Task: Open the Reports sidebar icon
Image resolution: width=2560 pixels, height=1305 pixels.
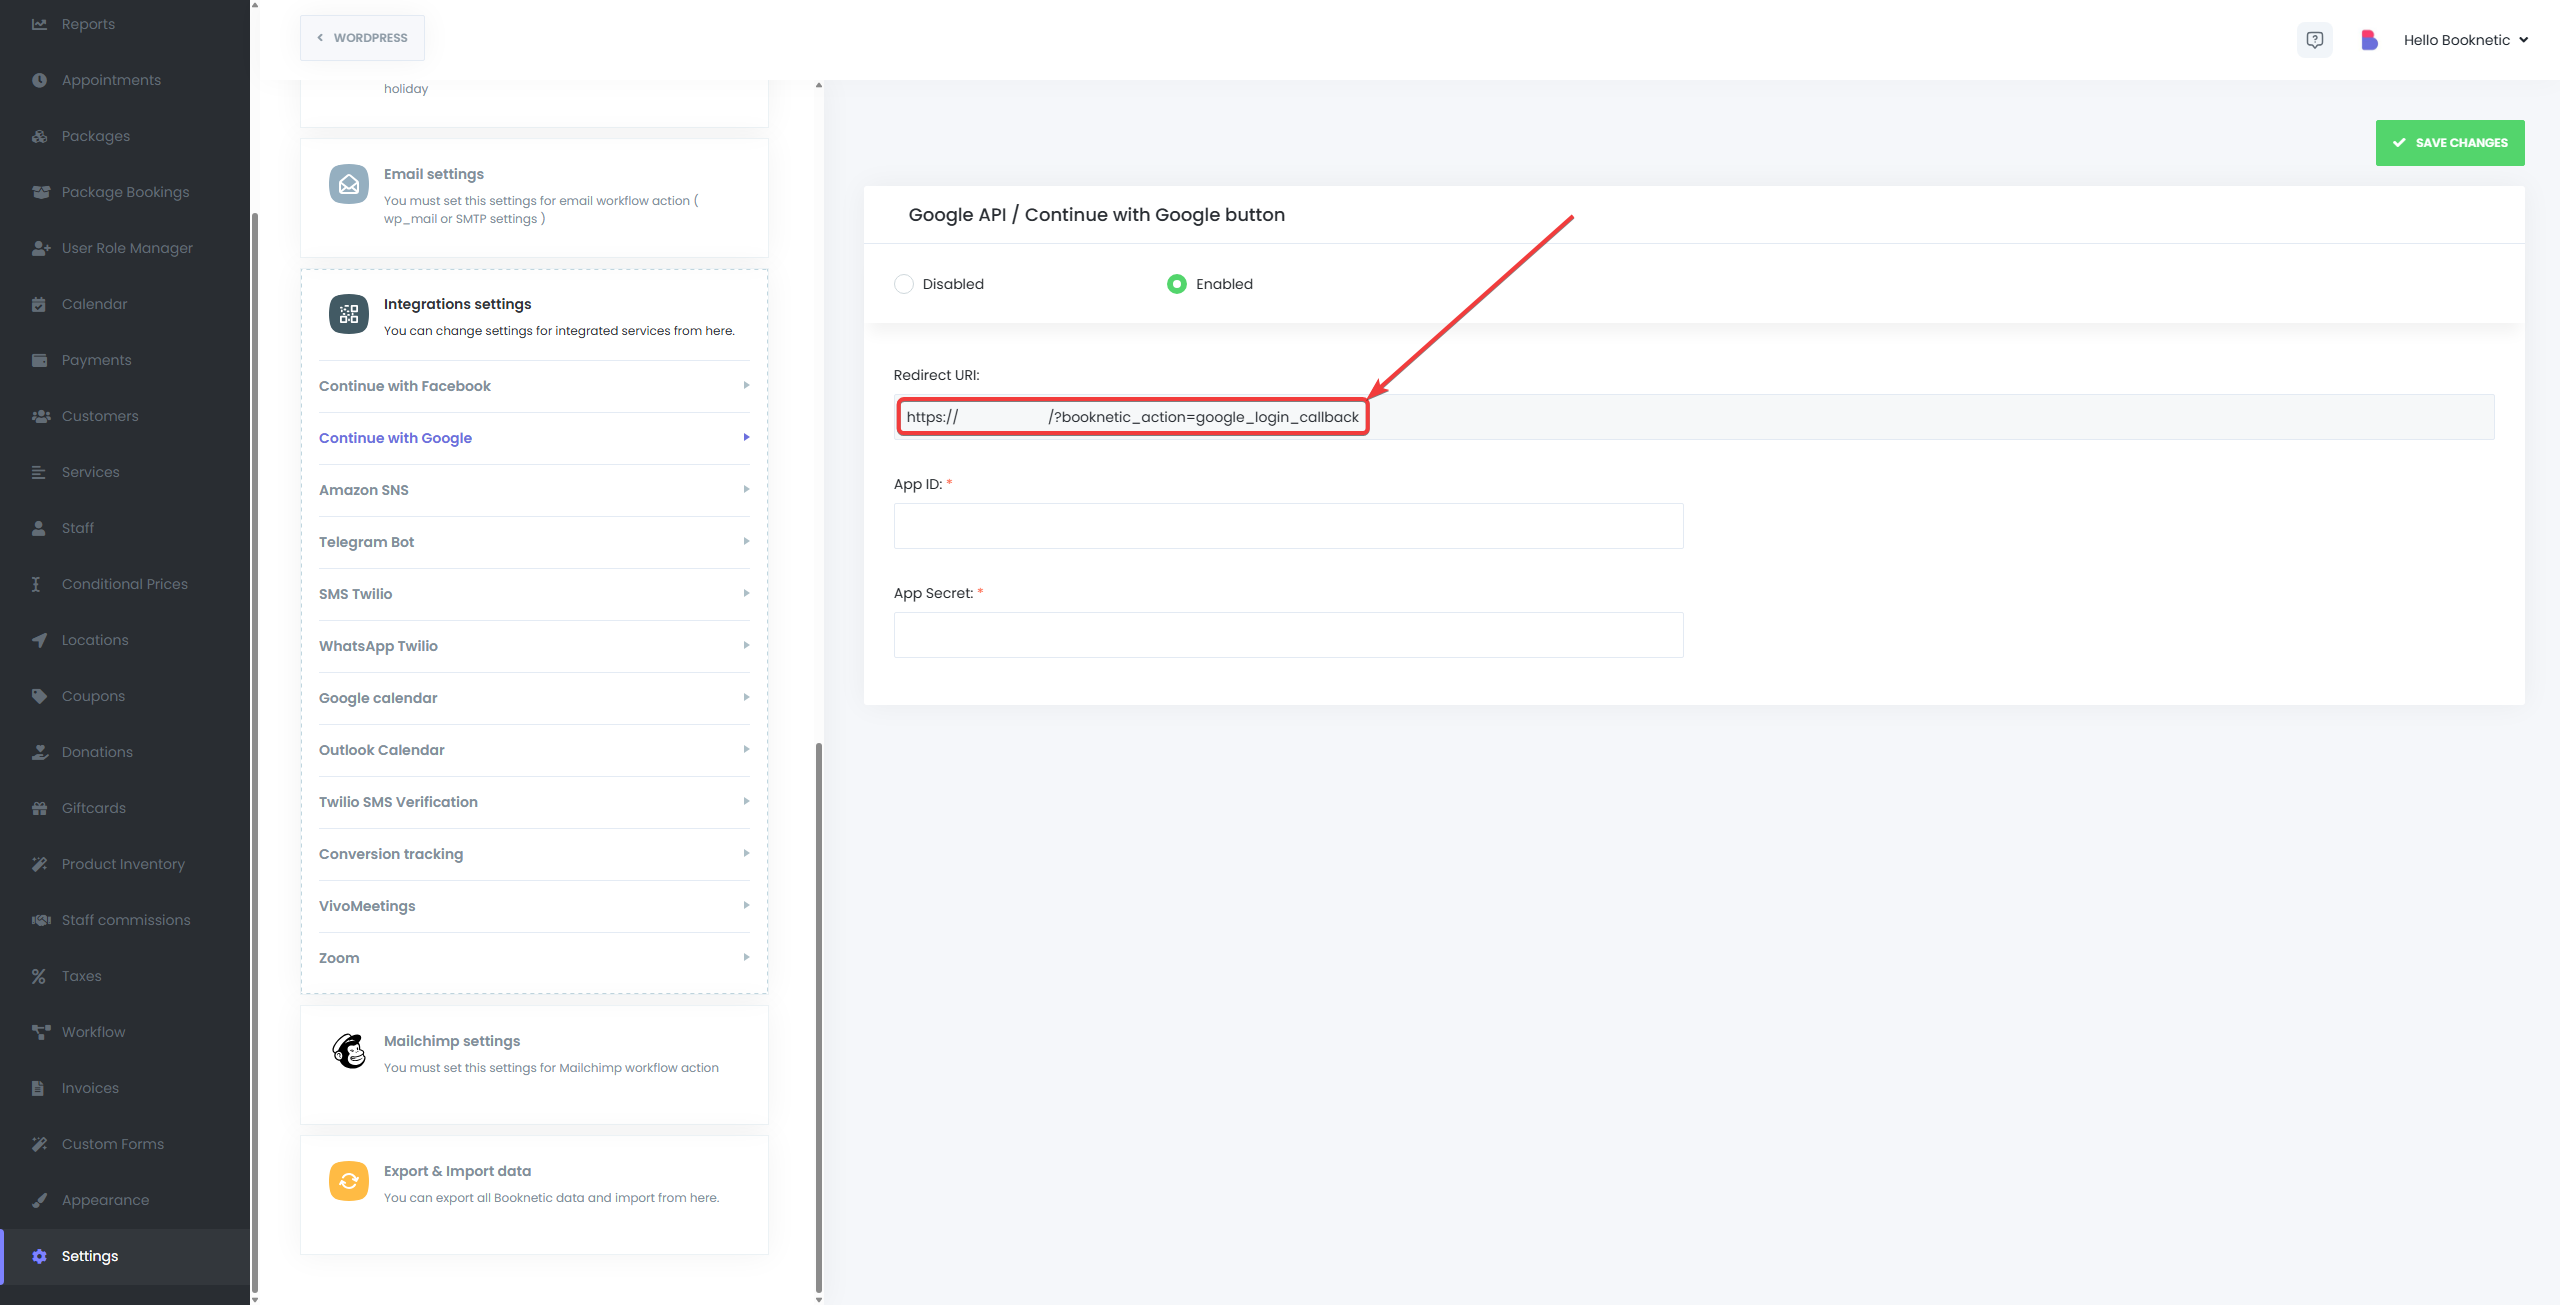Action: (x=39, y=24)
